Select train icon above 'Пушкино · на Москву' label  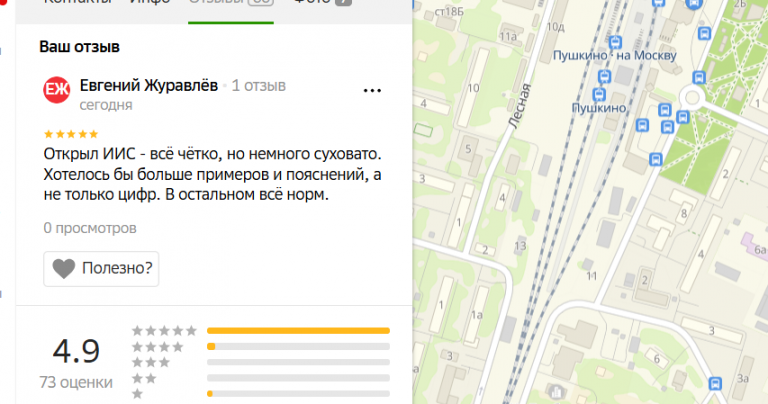coord(616,42)
